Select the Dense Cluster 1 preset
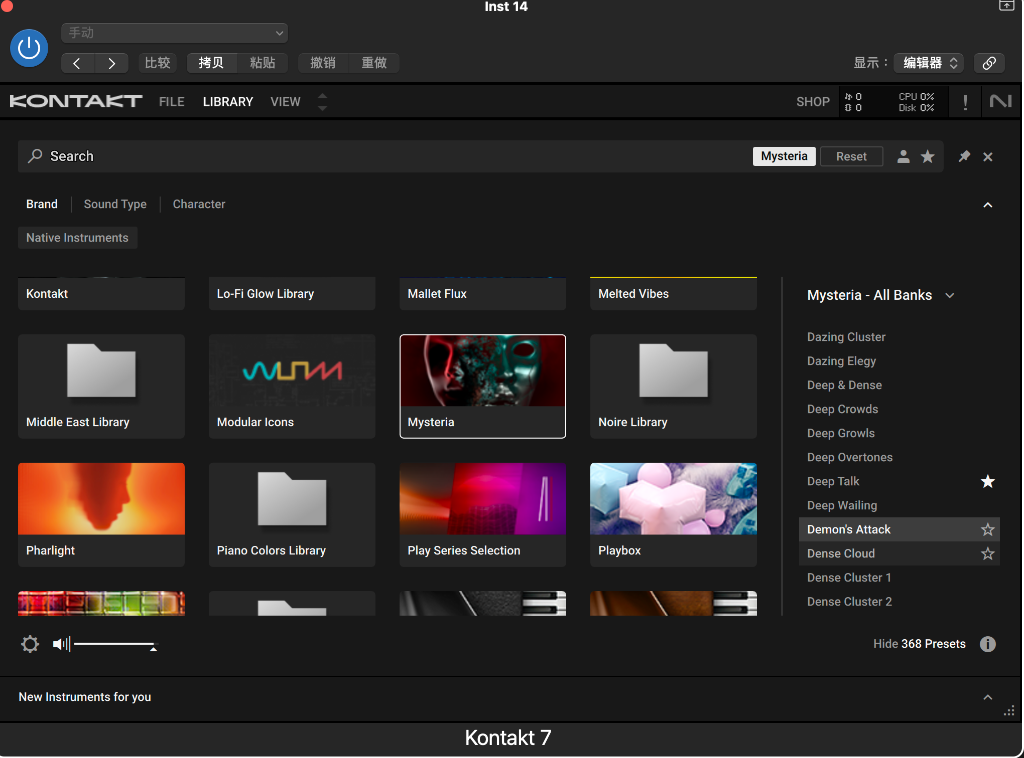1024x758 pixels. pyautogui.click(x=849, y=578)
